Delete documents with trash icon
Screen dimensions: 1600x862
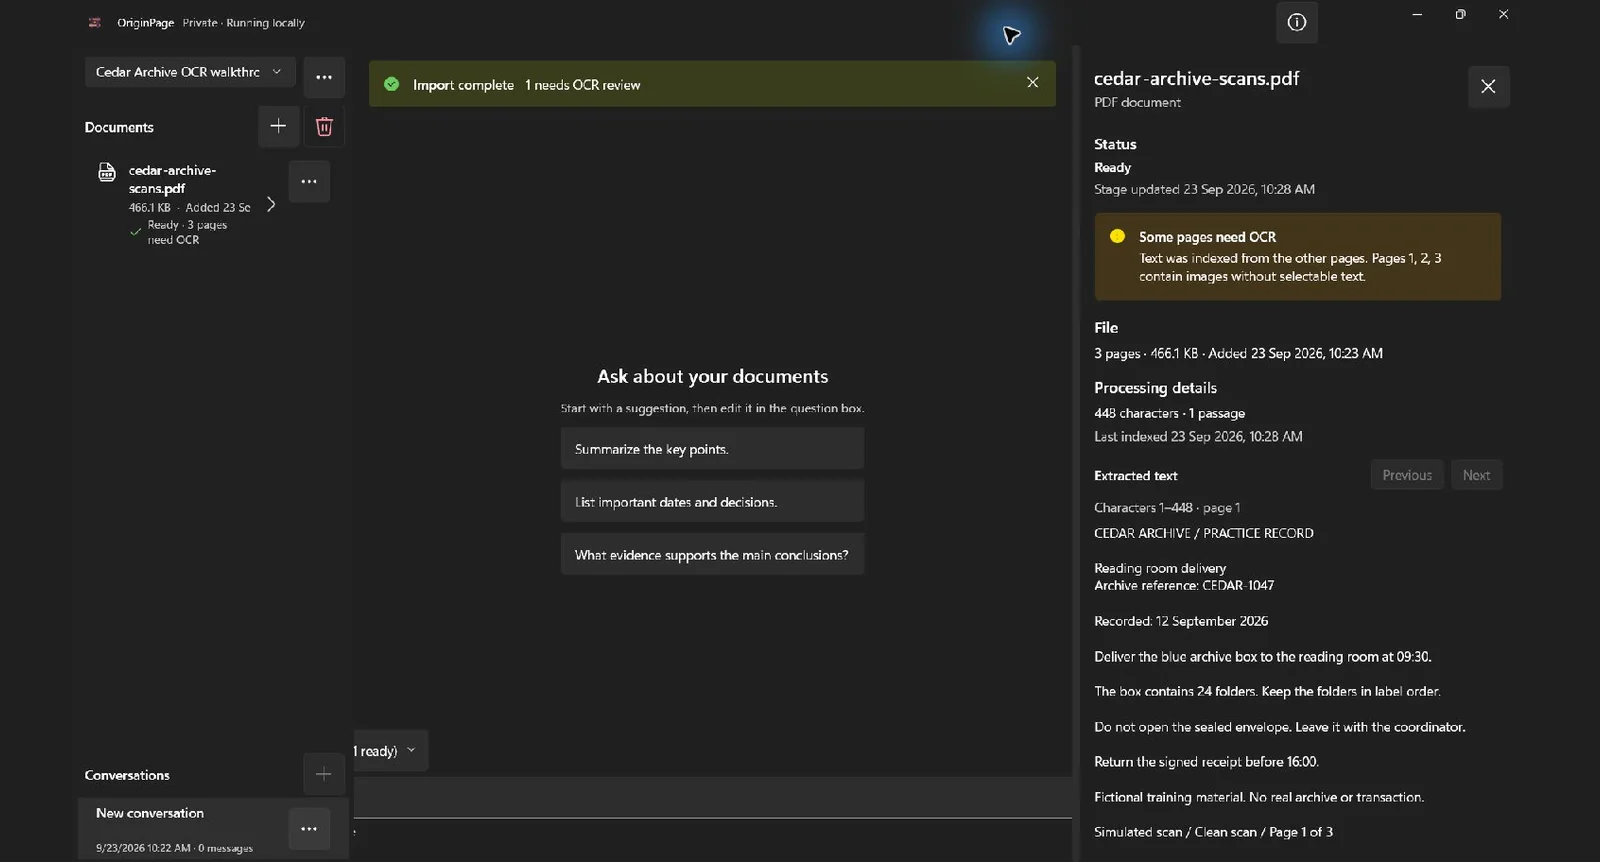(x=324, y=126)
